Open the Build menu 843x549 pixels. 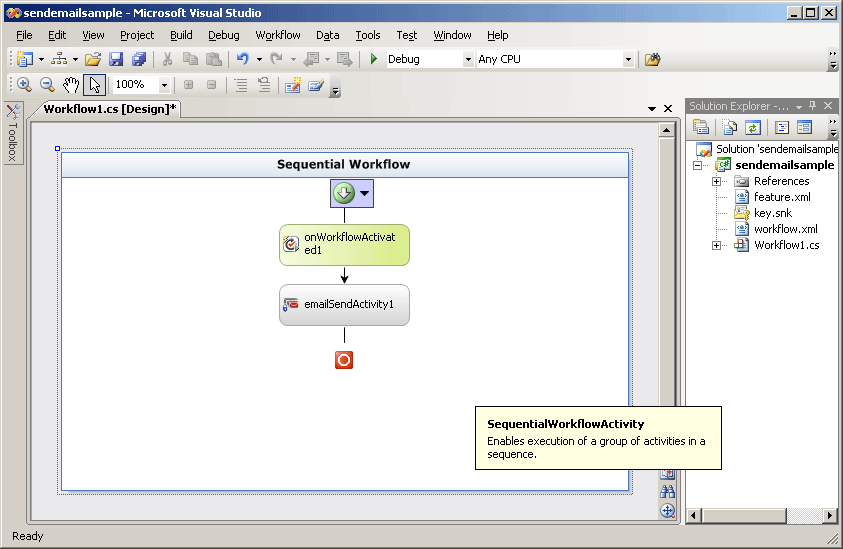pyautogui.click(x=181, y=35)
